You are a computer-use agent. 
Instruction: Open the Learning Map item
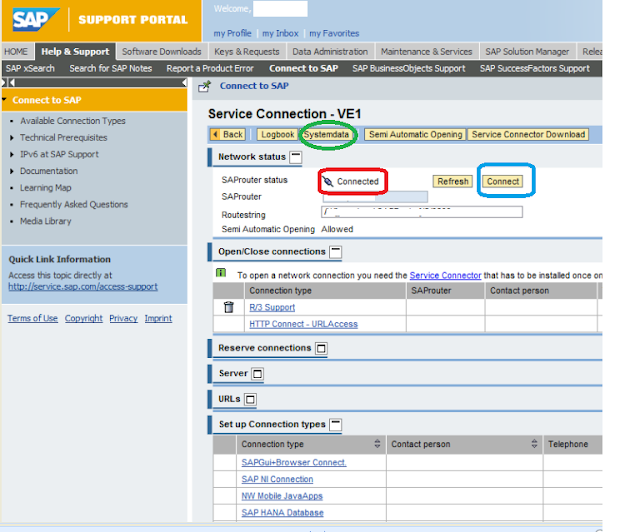point(46,188)
